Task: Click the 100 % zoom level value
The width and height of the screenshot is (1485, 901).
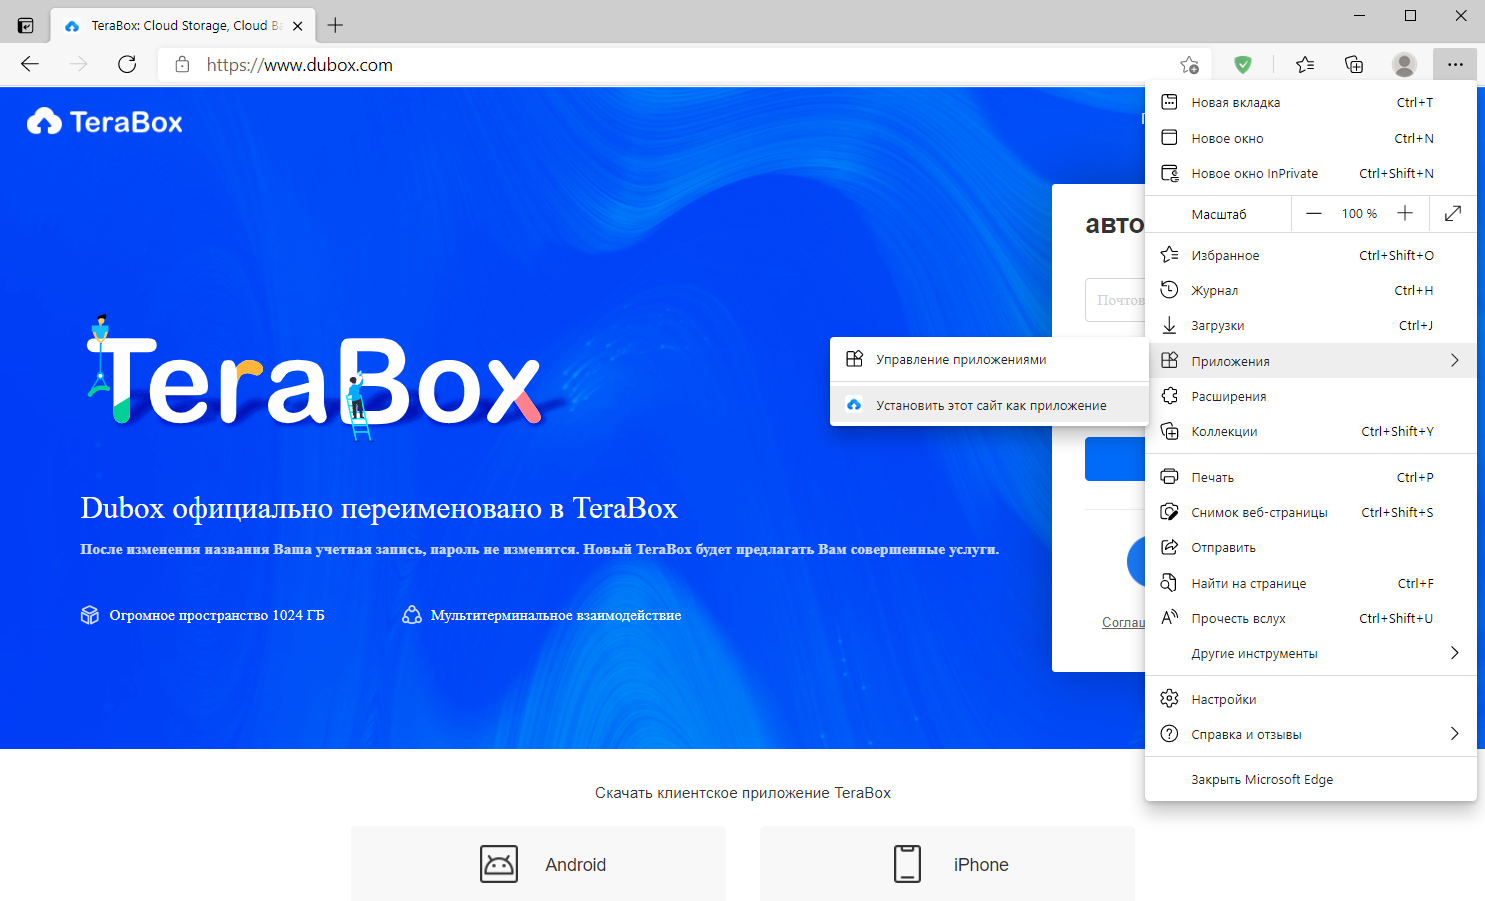Action: 1359,214
